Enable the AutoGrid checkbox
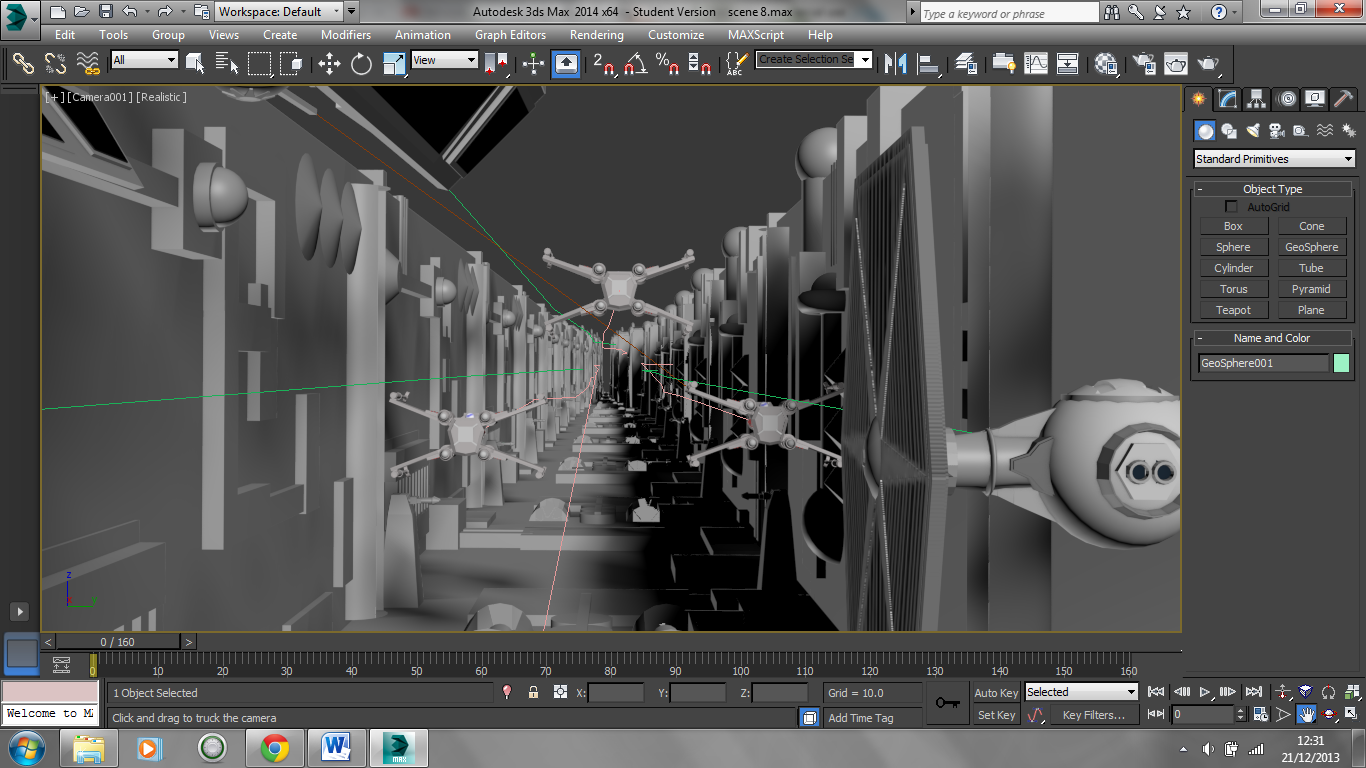The image size is (1366, 768). [1232, 206]
